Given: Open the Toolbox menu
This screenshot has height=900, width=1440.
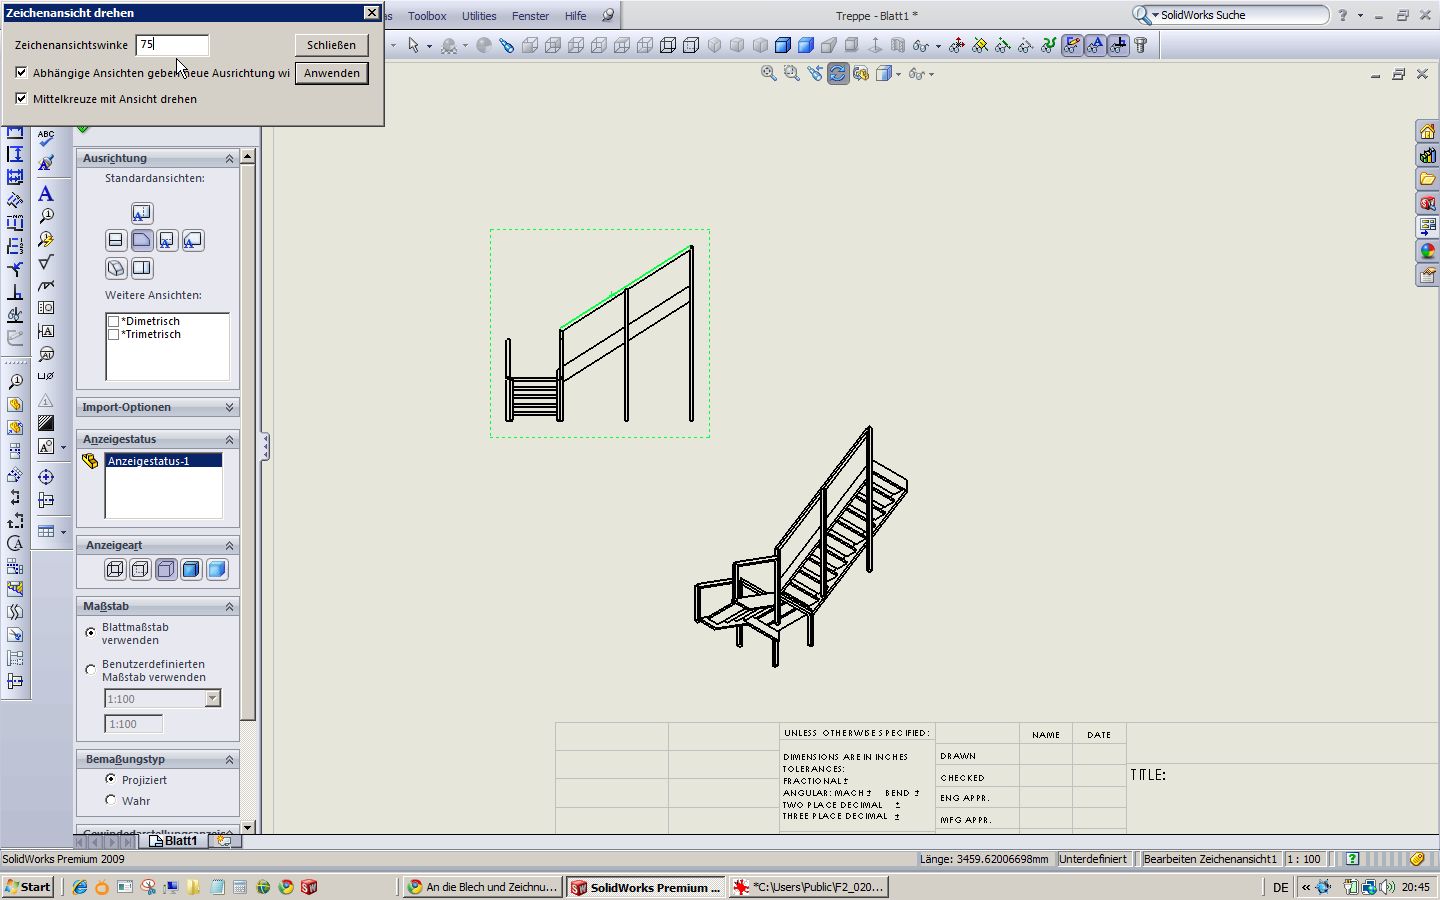Looking at the screenshot, I should coord(427,16).
